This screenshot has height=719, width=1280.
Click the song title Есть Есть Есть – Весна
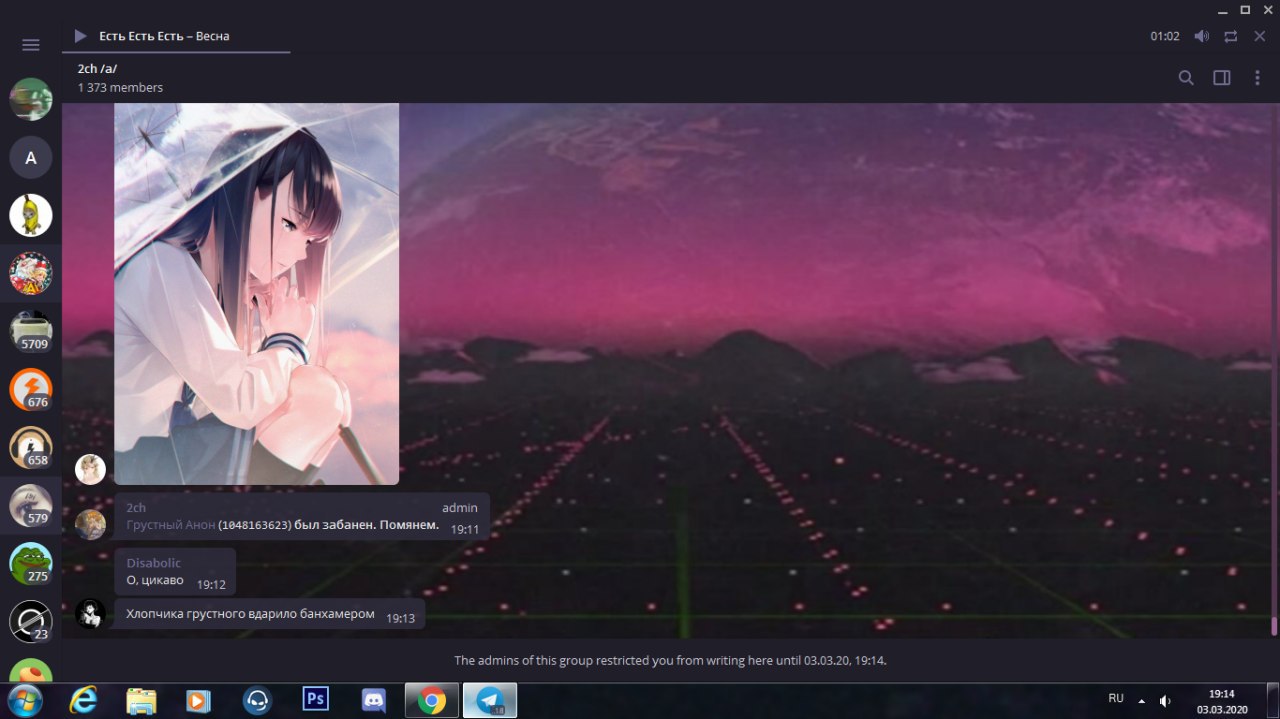point(164,36)
